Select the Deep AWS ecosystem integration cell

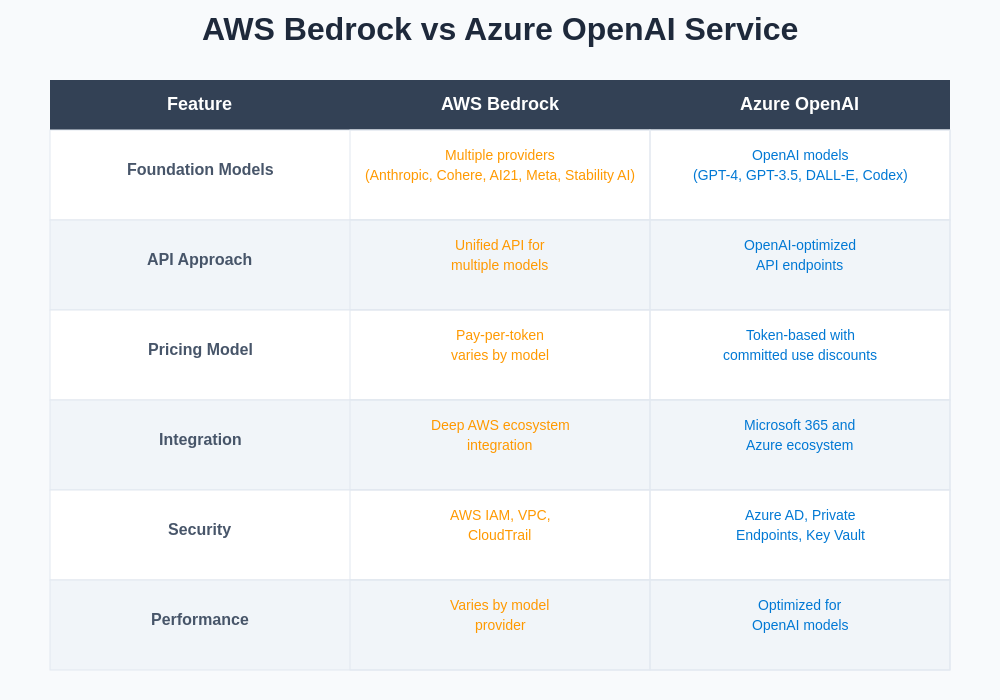tap(500, 436)
